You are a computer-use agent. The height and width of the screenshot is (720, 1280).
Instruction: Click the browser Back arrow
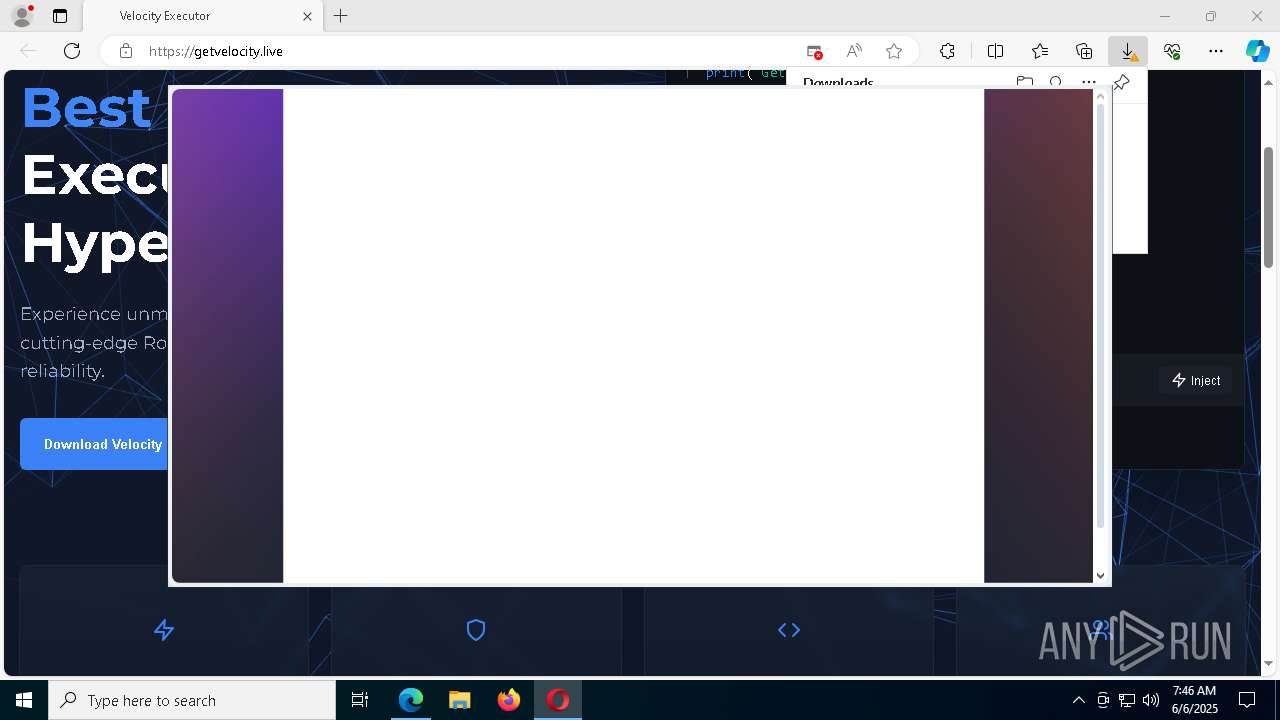(28, 51)
